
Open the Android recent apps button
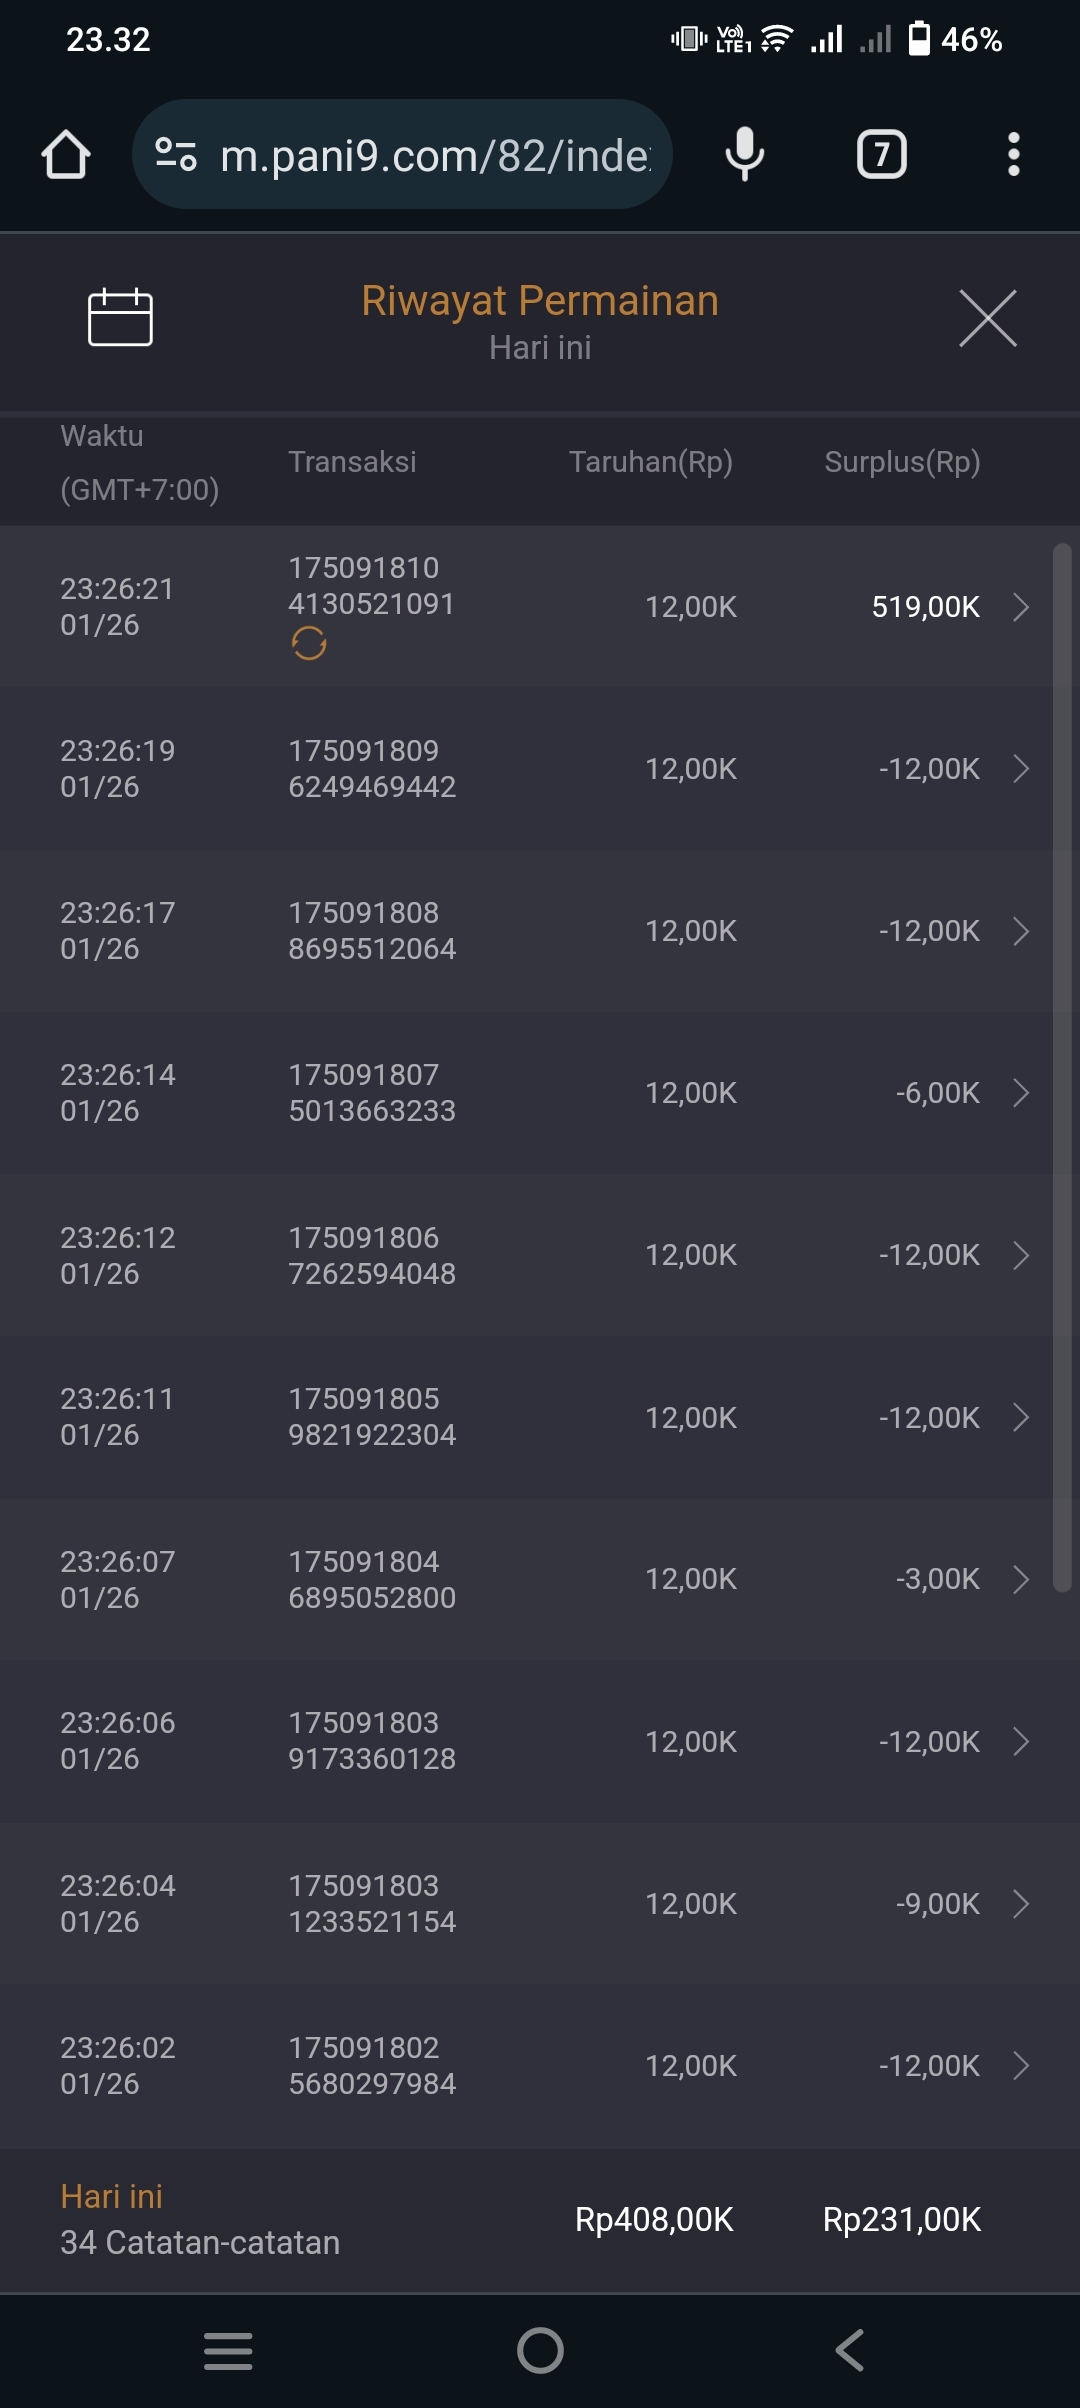coord(228,2350)
